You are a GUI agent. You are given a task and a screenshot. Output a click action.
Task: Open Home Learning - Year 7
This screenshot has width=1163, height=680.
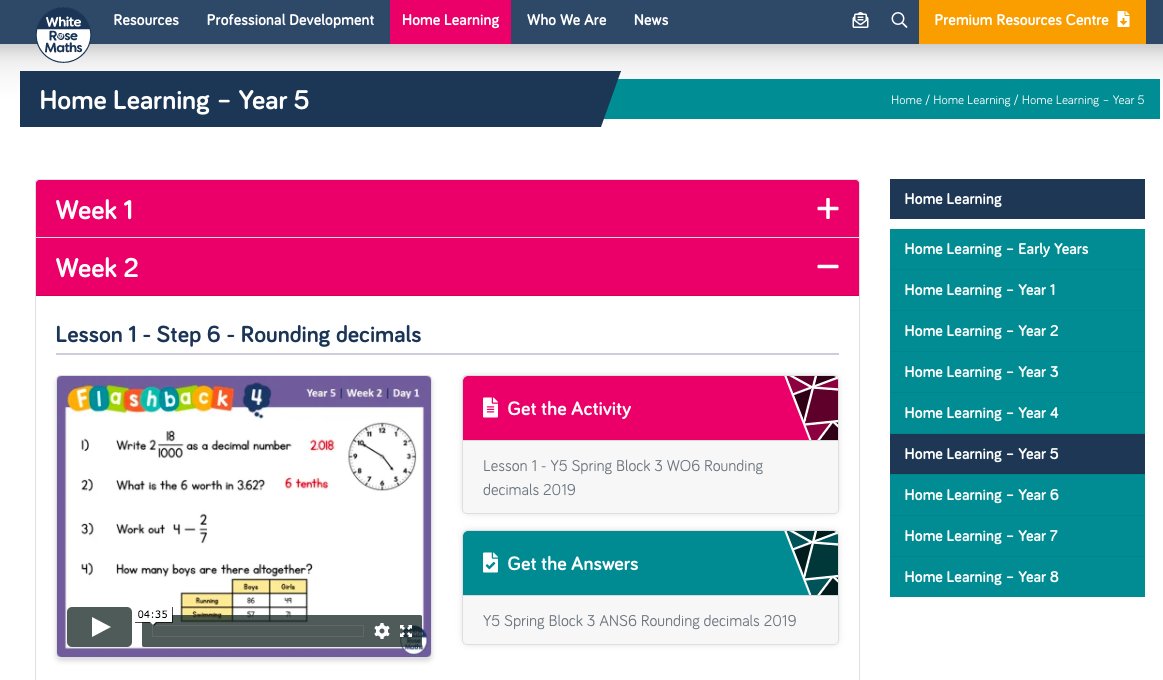[x=1017, y=535]
